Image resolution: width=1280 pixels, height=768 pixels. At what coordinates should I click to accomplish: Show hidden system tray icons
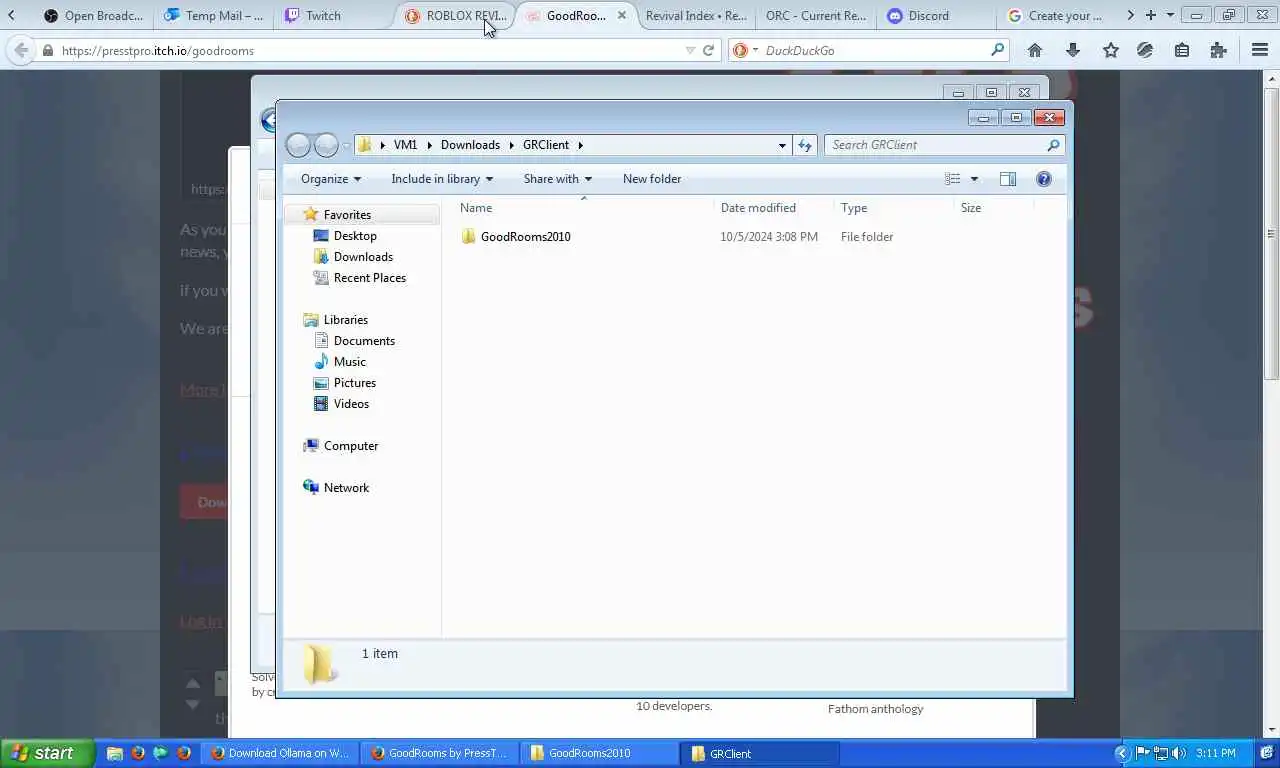[1122, 753]
